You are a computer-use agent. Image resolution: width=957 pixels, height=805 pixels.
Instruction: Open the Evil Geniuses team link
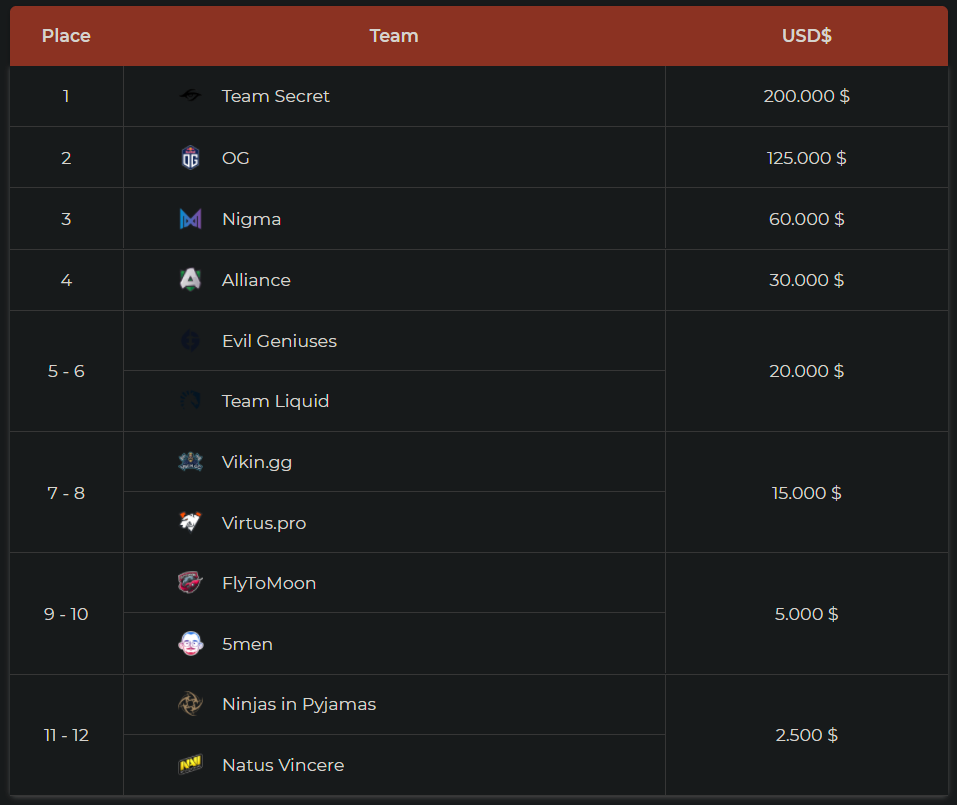click(x=279, y=341)
